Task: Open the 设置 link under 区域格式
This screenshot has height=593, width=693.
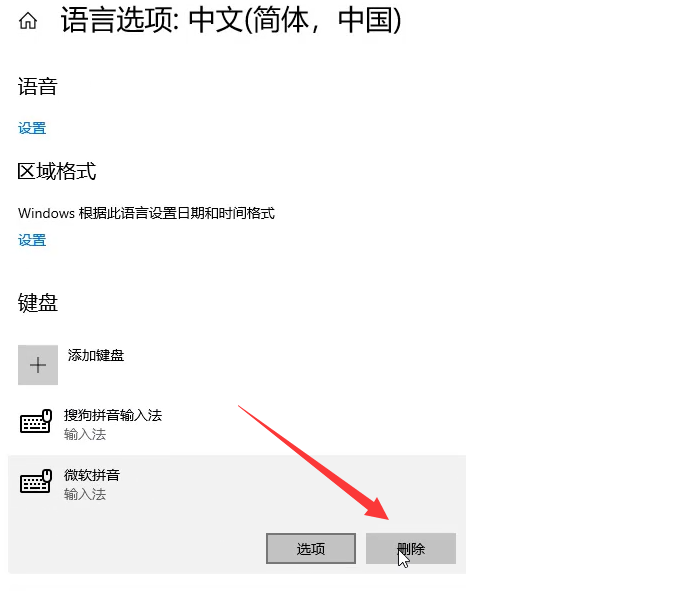Action: coord(32,240)
